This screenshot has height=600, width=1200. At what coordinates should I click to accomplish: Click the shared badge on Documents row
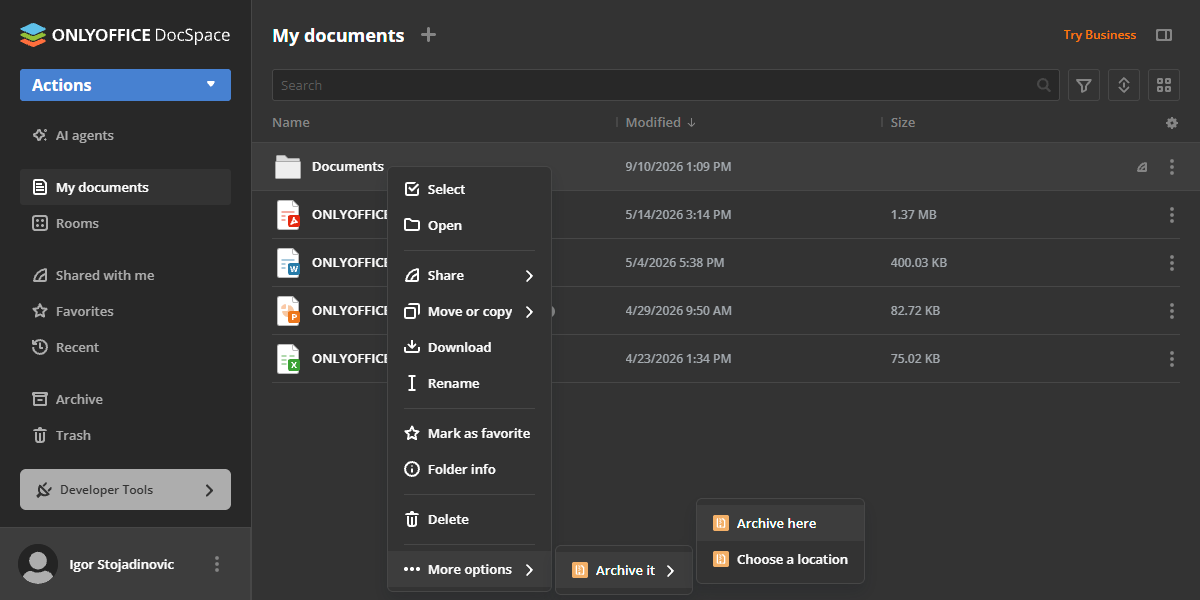[x=1142, y=168]
